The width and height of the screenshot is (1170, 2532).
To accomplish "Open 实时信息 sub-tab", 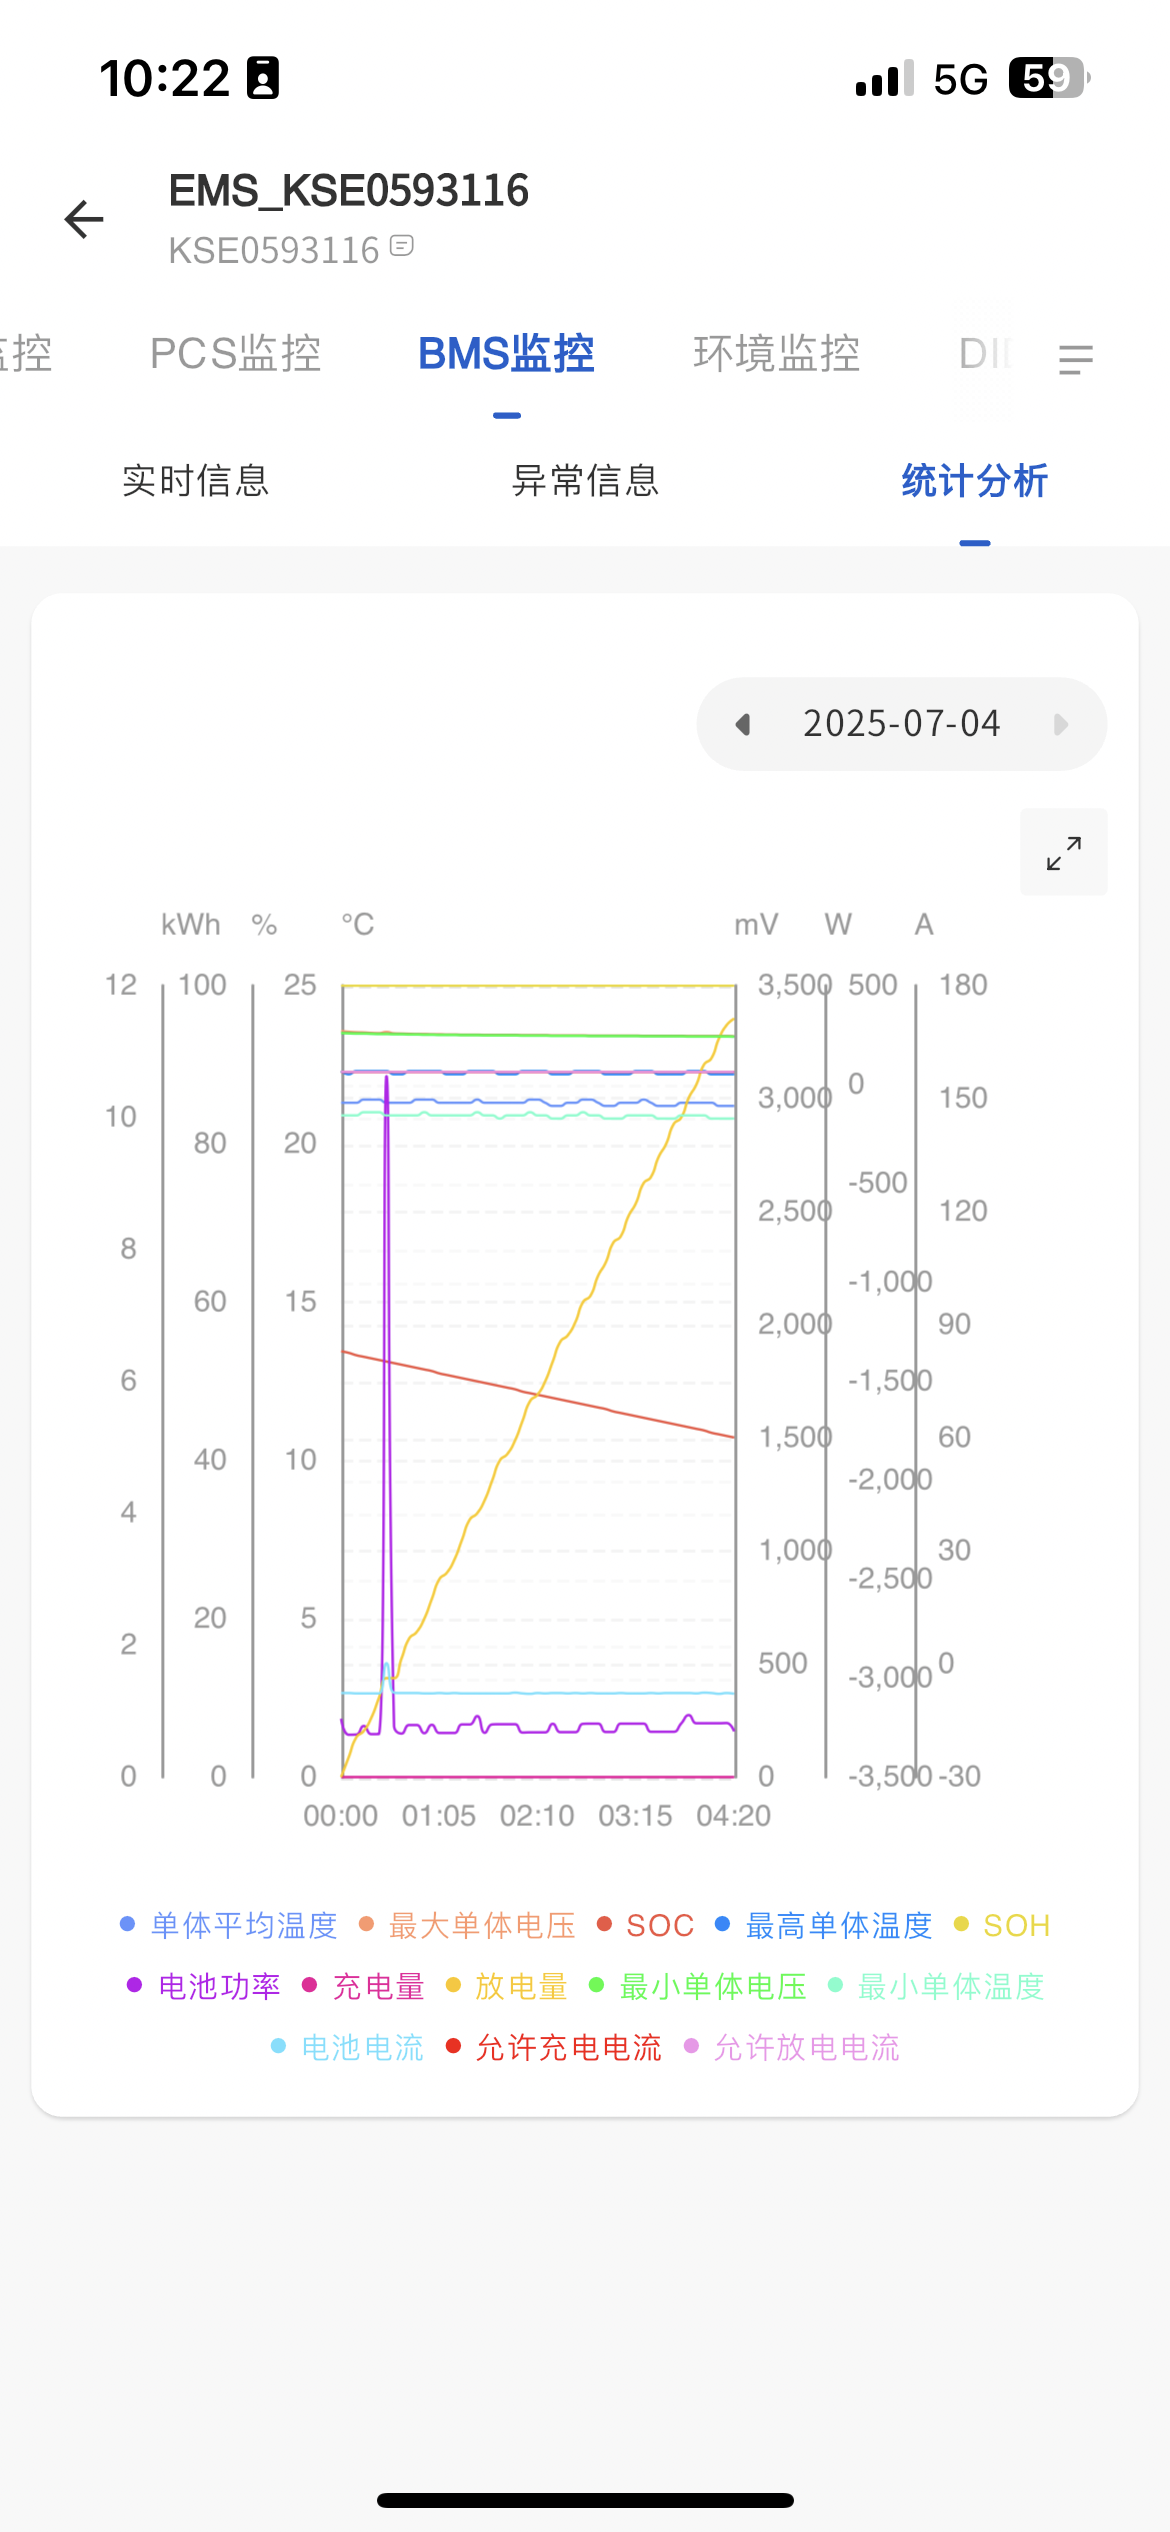I will (x=196, y=481).
